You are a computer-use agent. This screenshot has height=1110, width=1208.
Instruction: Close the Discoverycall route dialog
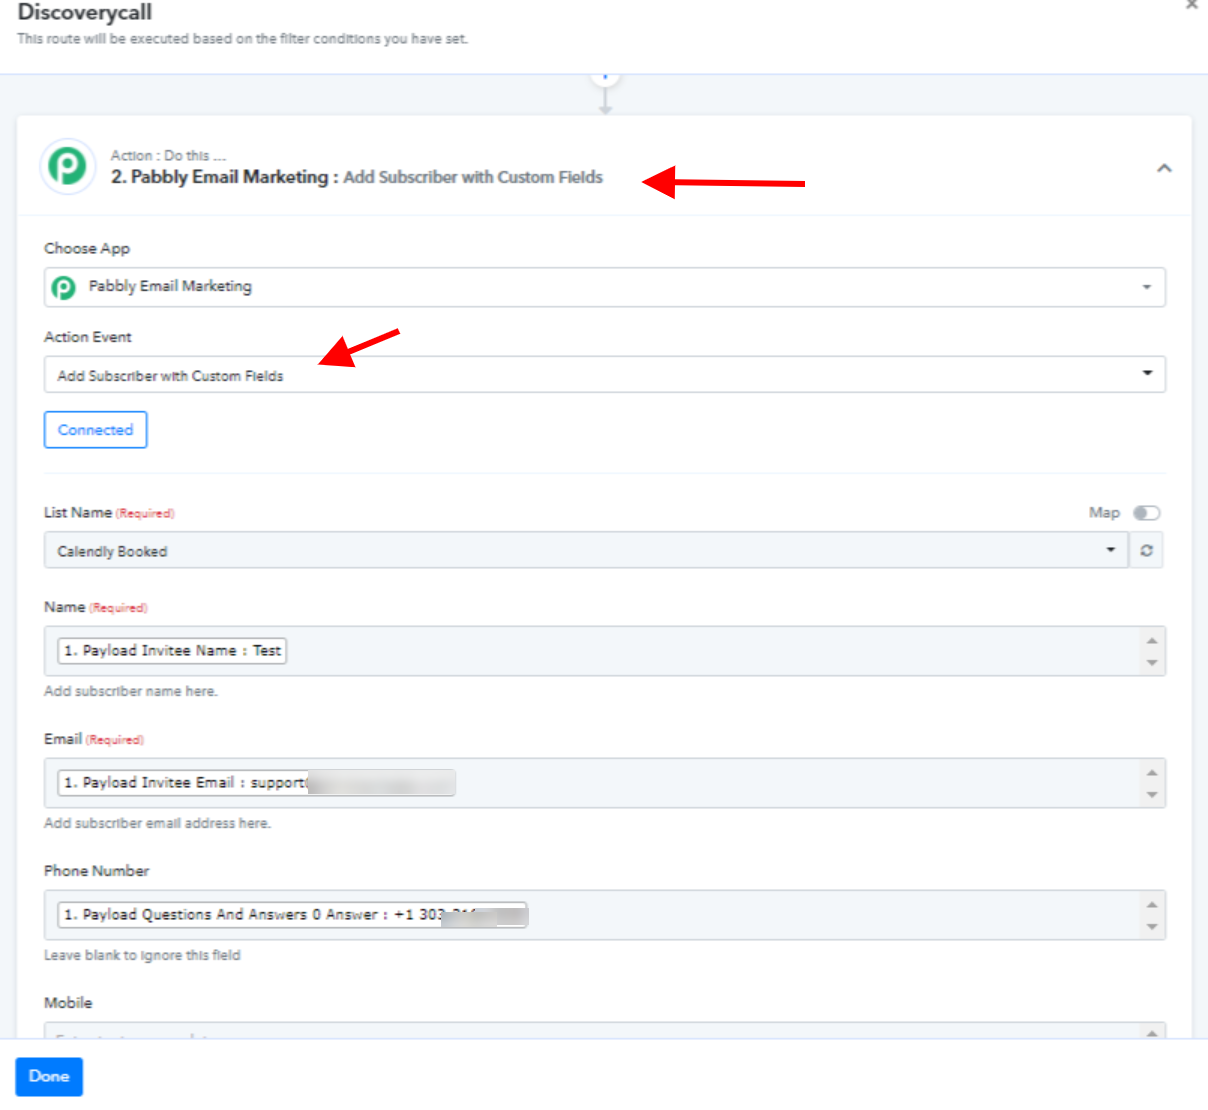coord(1191,5)
